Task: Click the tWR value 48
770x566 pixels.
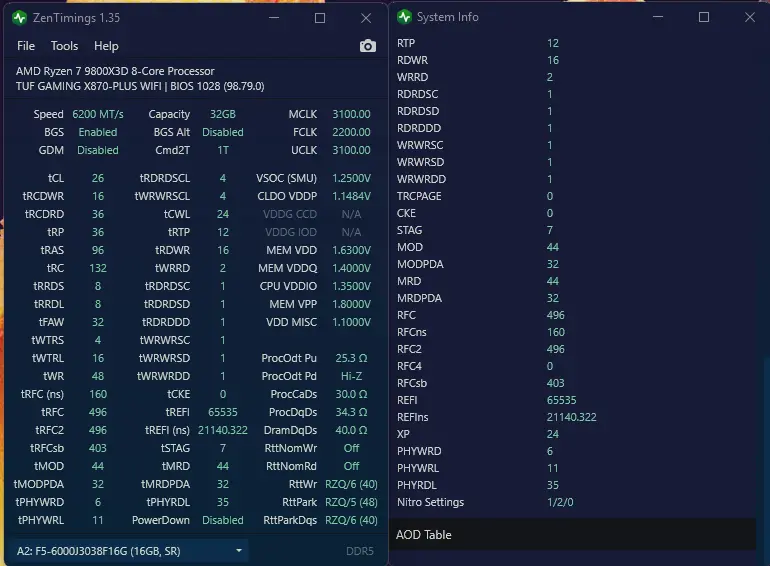Action: click(98, 376)
